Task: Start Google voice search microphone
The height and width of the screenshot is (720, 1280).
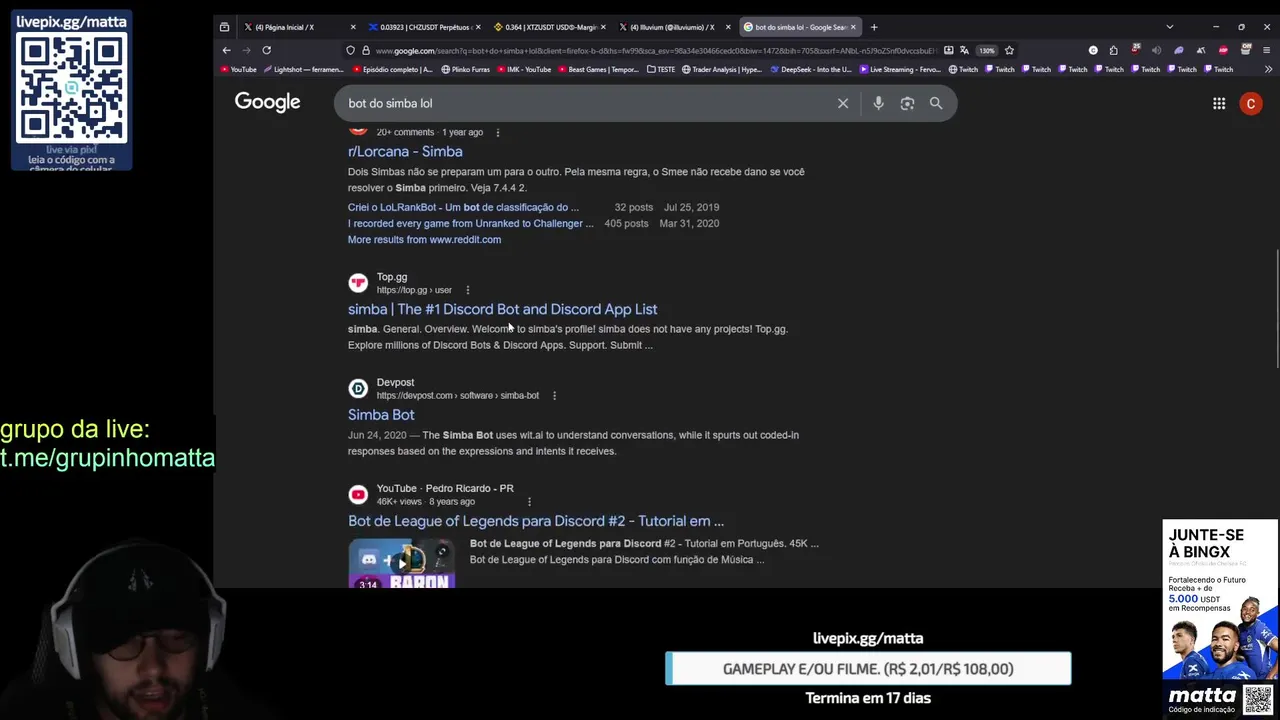Action: tap(878, 103)
